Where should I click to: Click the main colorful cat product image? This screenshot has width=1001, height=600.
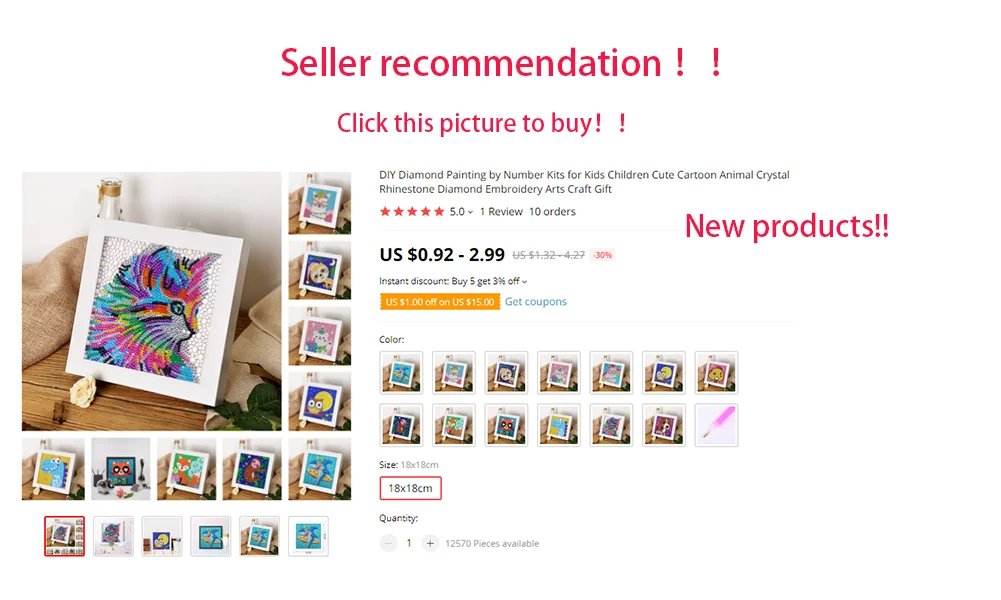pyautogui.click(x=151, y=301)
